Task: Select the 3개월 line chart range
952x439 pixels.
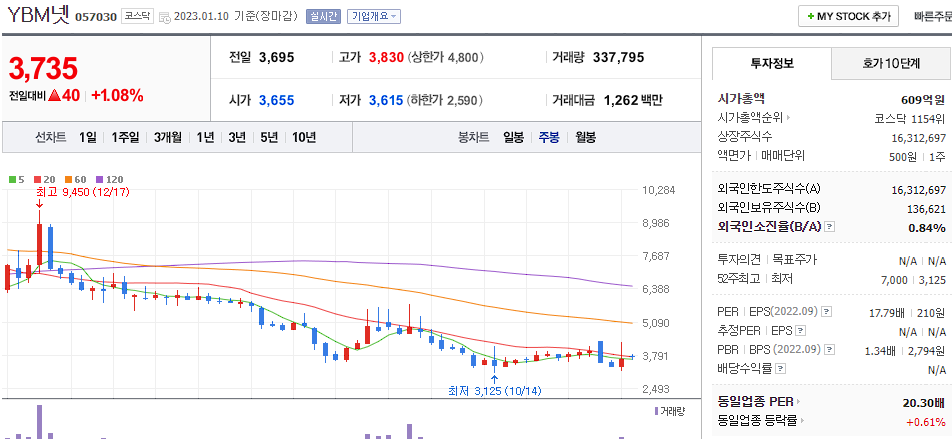Action: 168,137
